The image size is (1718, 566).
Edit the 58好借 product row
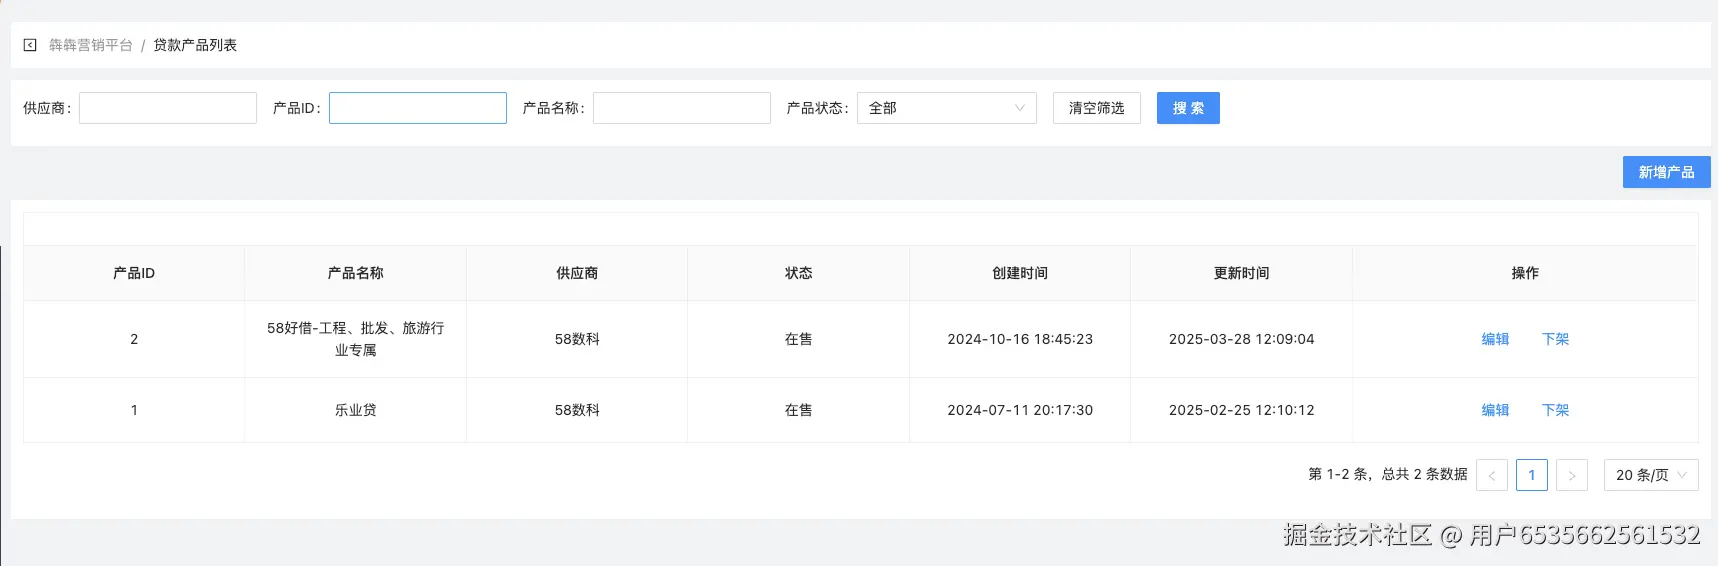pos(1495,339)
